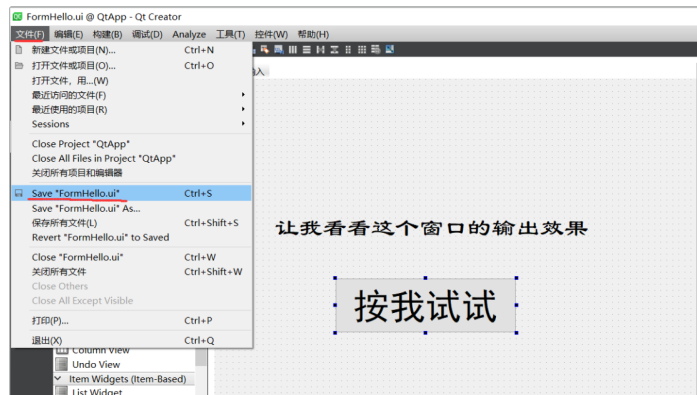
Task: Open the Analyze menu
Action: click(x=189, y=34)
